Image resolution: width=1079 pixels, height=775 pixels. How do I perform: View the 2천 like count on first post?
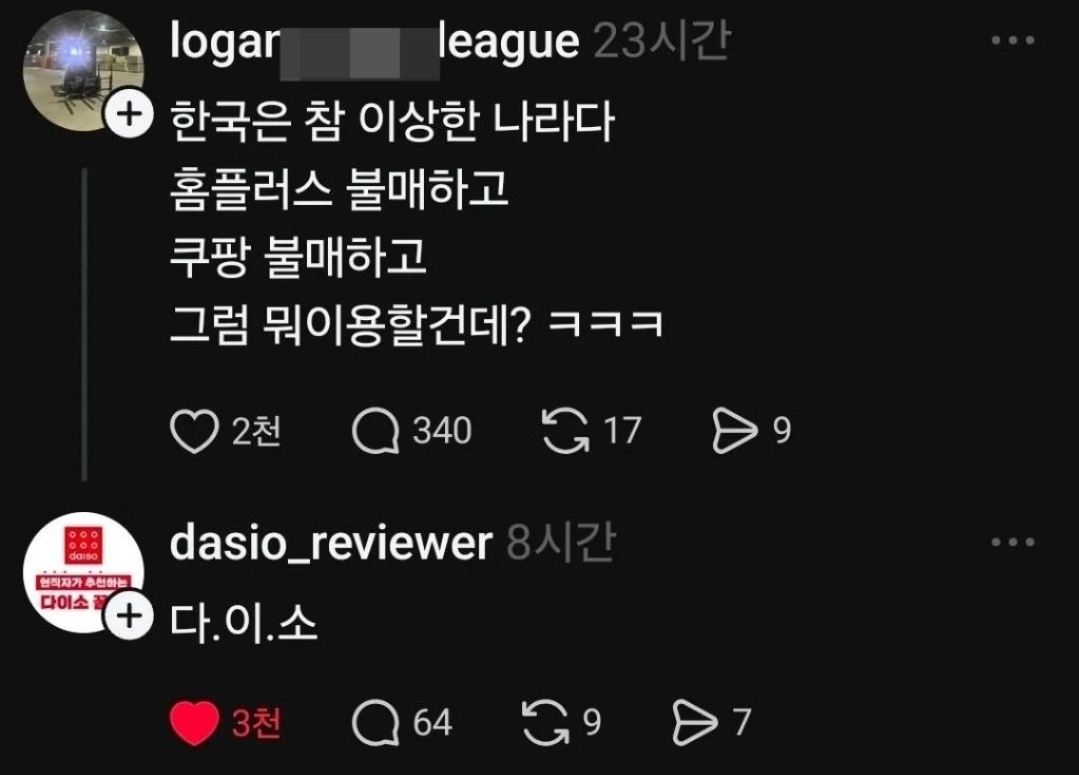256,432
